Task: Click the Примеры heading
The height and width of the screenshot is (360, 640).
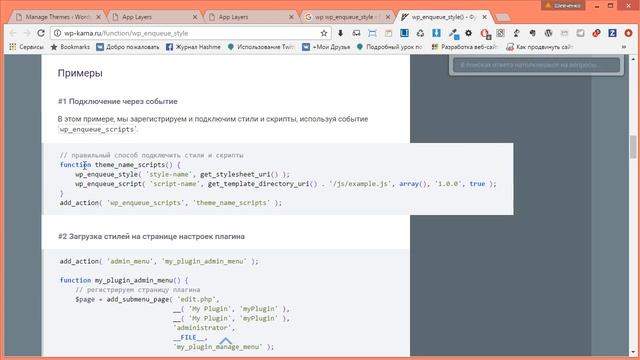Action: pyautogui.click(x=80, y=73)
